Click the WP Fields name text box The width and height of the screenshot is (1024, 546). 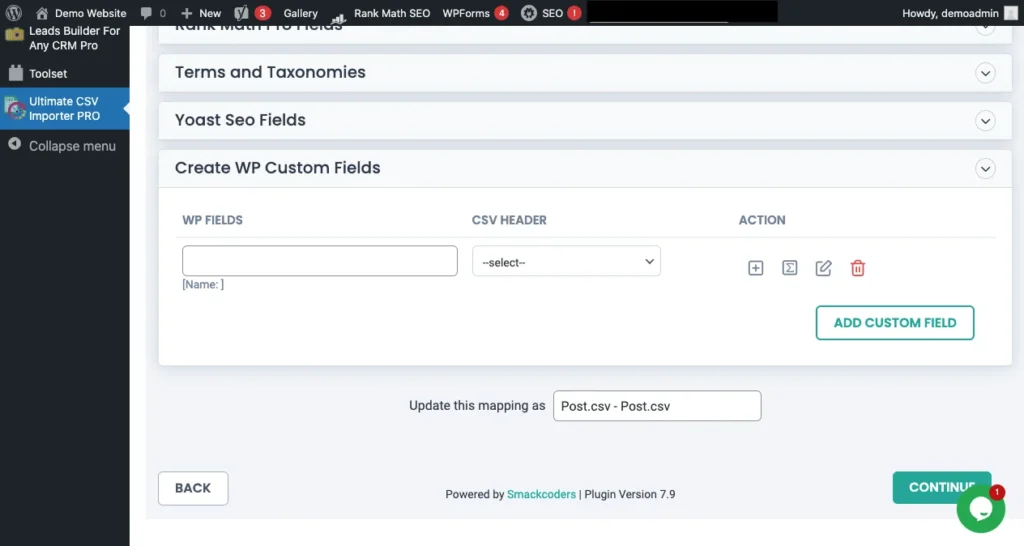point(319,261)
